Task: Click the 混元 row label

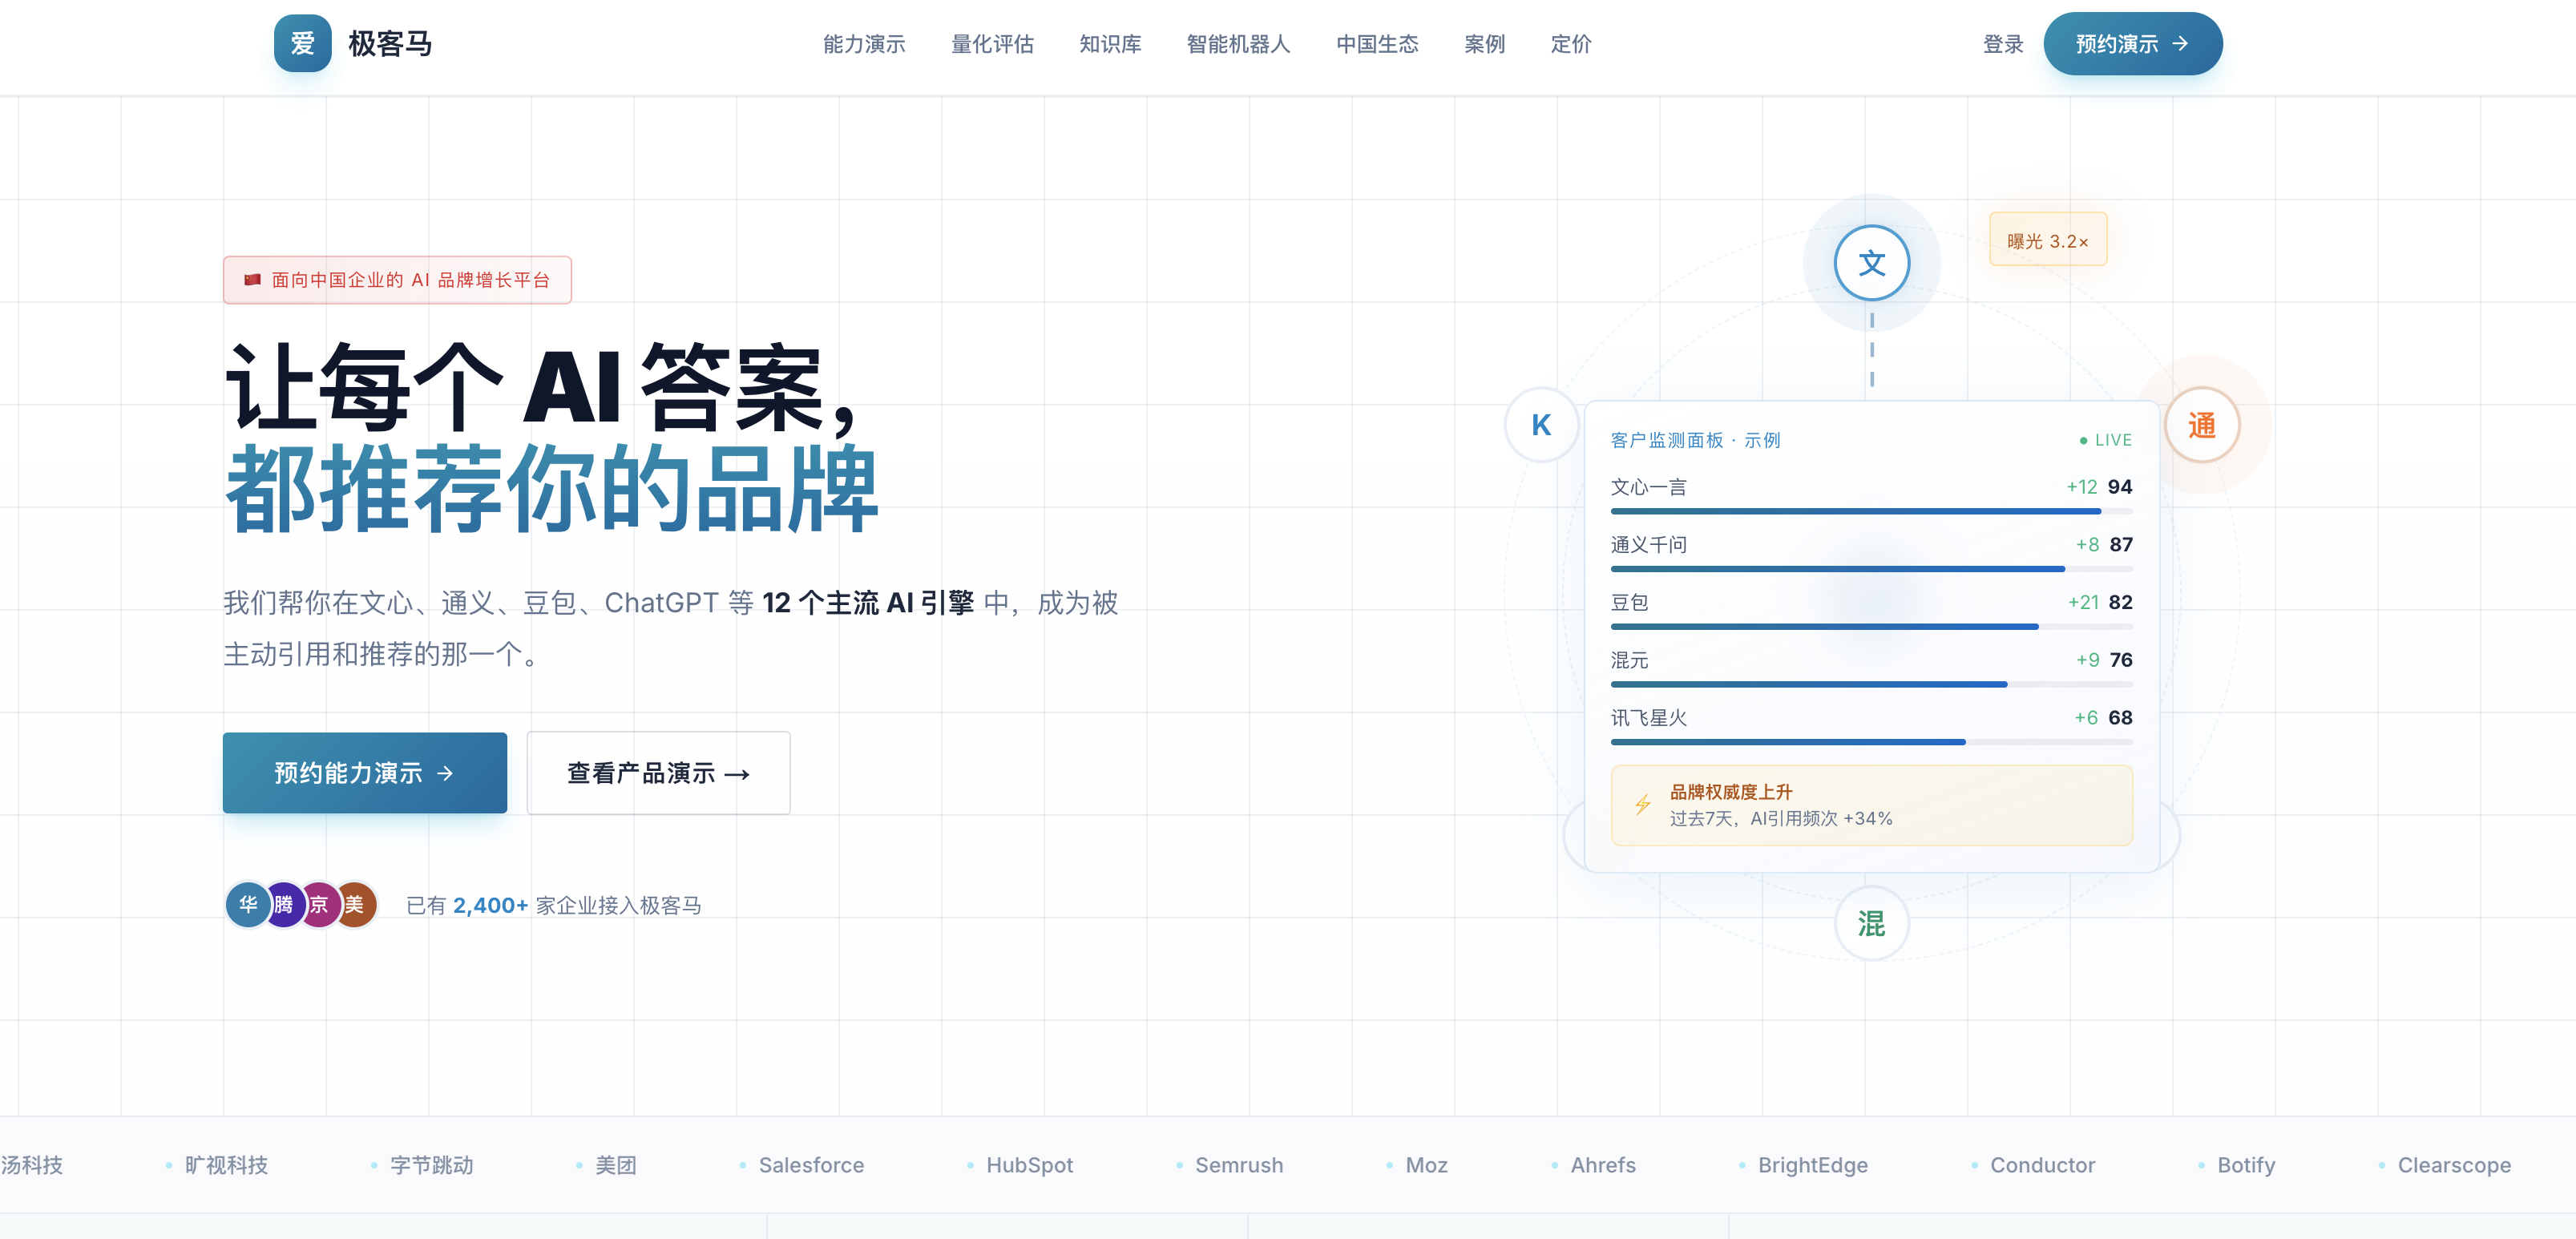Action: pyautogui.click(x=1629, y=660)
